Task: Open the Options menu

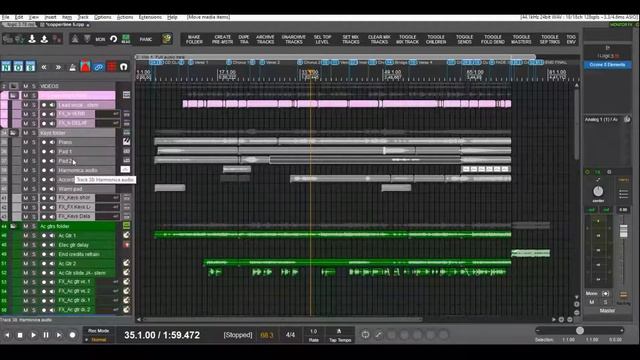Action: (103, 17)
